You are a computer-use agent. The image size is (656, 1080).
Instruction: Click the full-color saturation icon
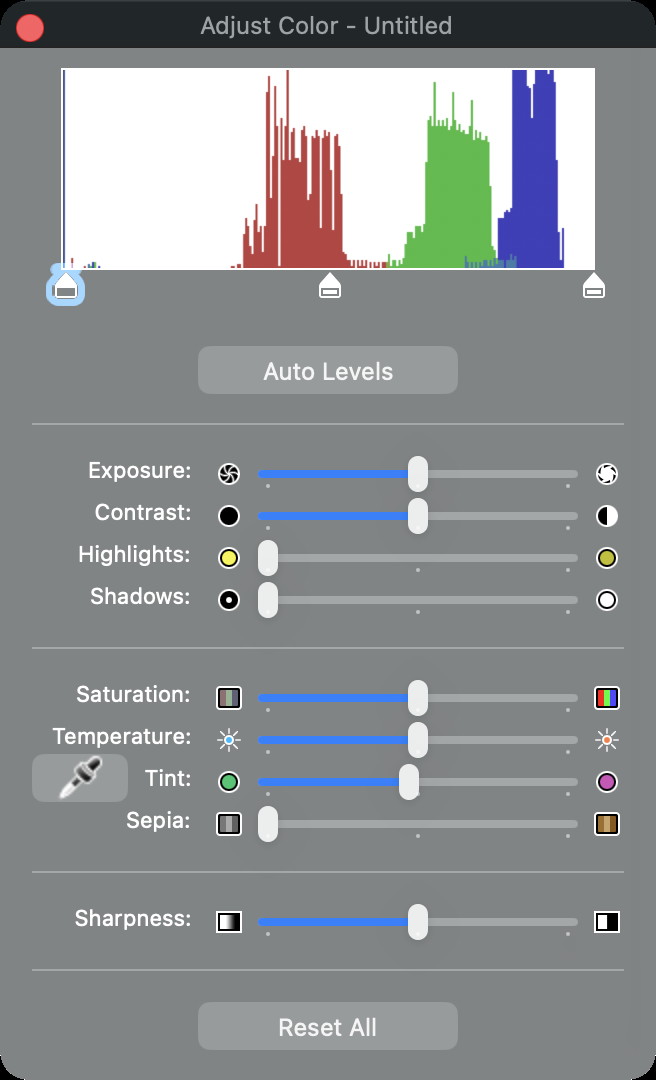(606, 697)
